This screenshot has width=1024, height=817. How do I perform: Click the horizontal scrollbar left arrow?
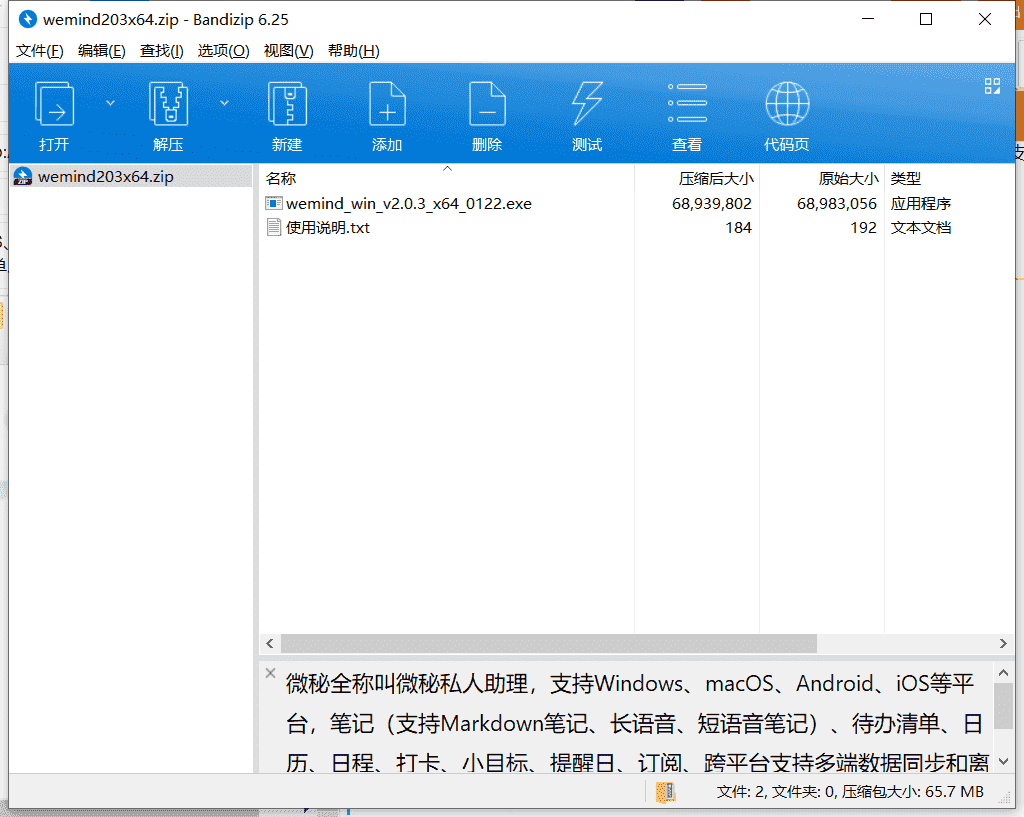tap(270, 643)
